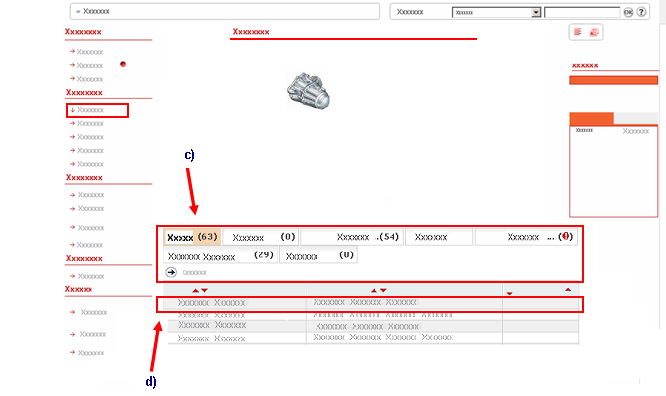Sort third column with right up arrow
The width and height of the screenshot is (666, 396).
pyautogui.click(x=568, y=289)
